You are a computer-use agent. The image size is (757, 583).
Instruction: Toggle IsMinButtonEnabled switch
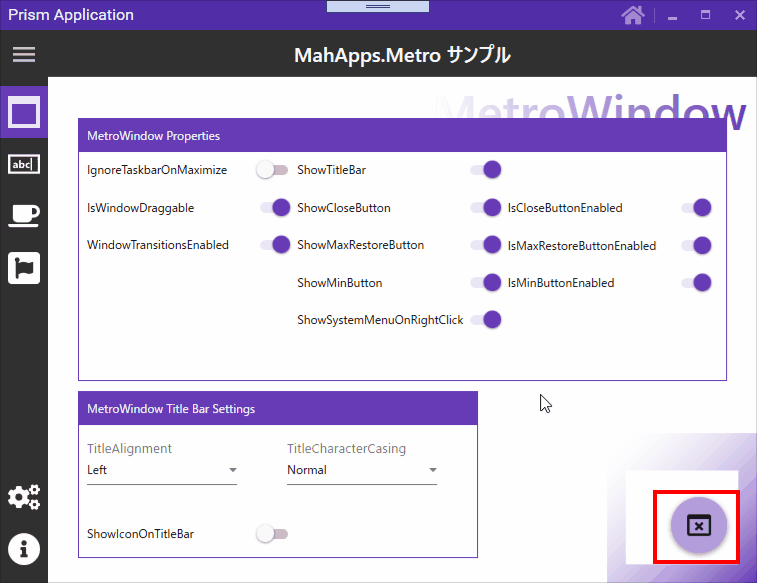(x=696, y=282)
